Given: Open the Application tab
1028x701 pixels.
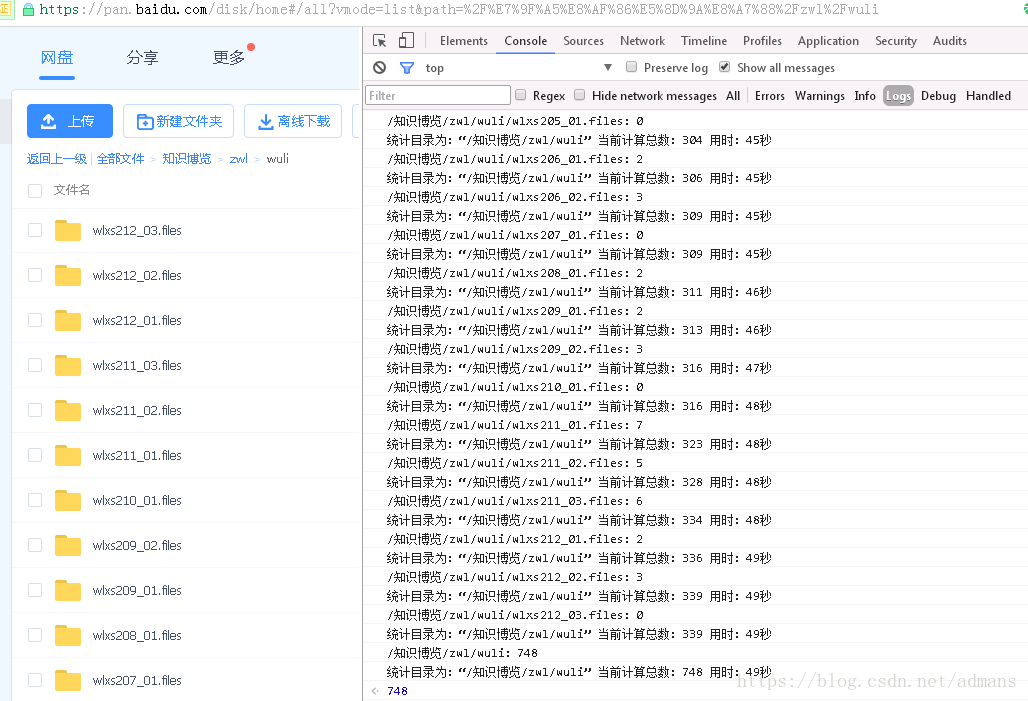Looking at the screenshot, I should [x=828, y=41].
